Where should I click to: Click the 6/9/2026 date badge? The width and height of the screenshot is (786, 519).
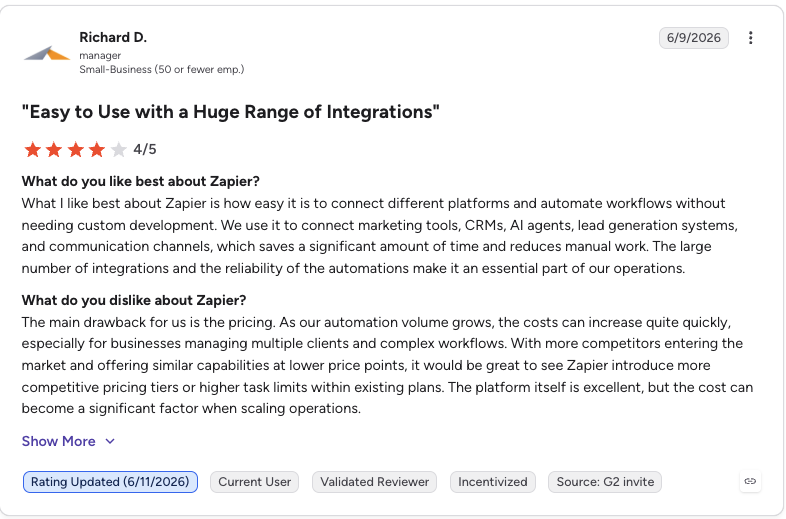(x=694, y=38)
